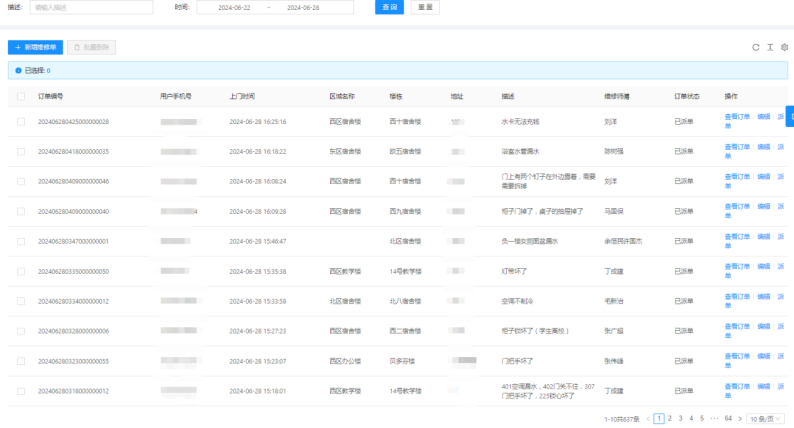Click the 新增维修单 add button

35,47
